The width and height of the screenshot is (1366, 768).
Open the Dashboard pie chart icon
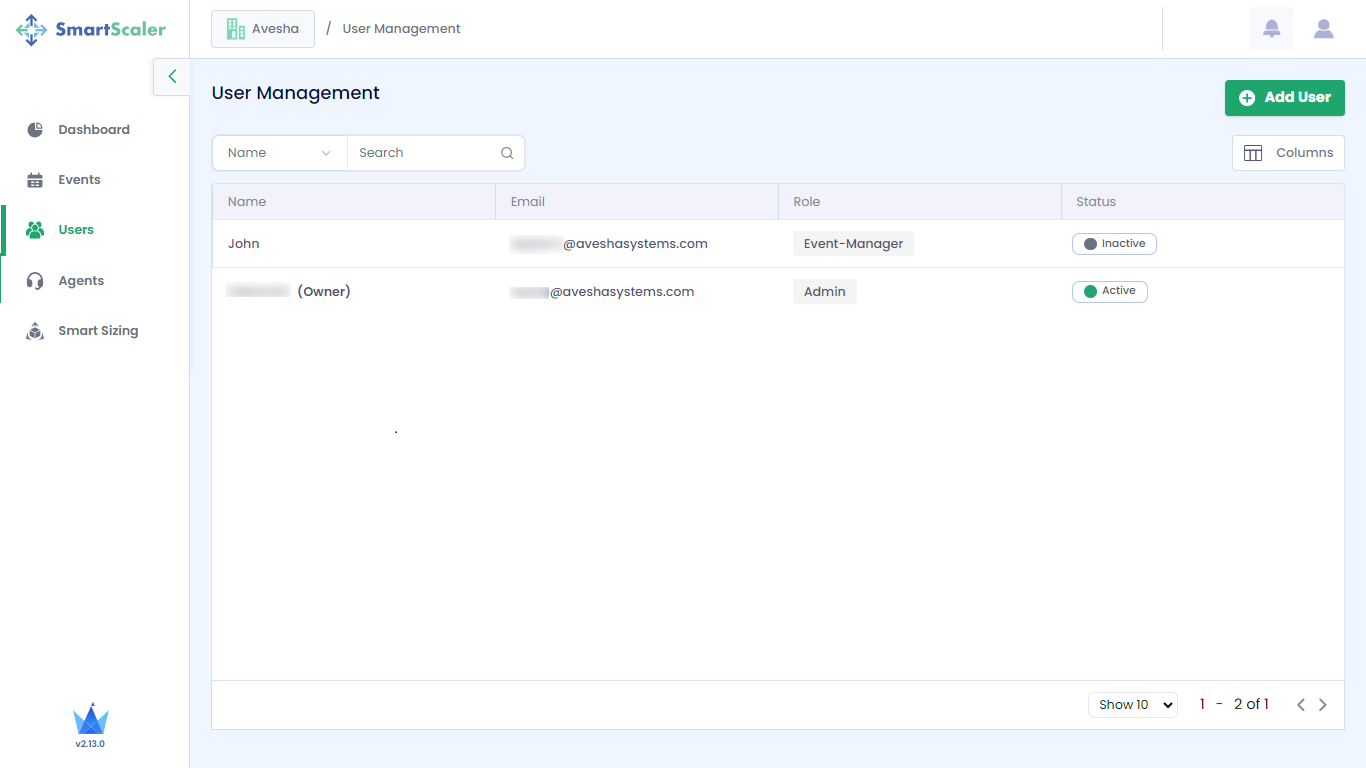point(35,130)
